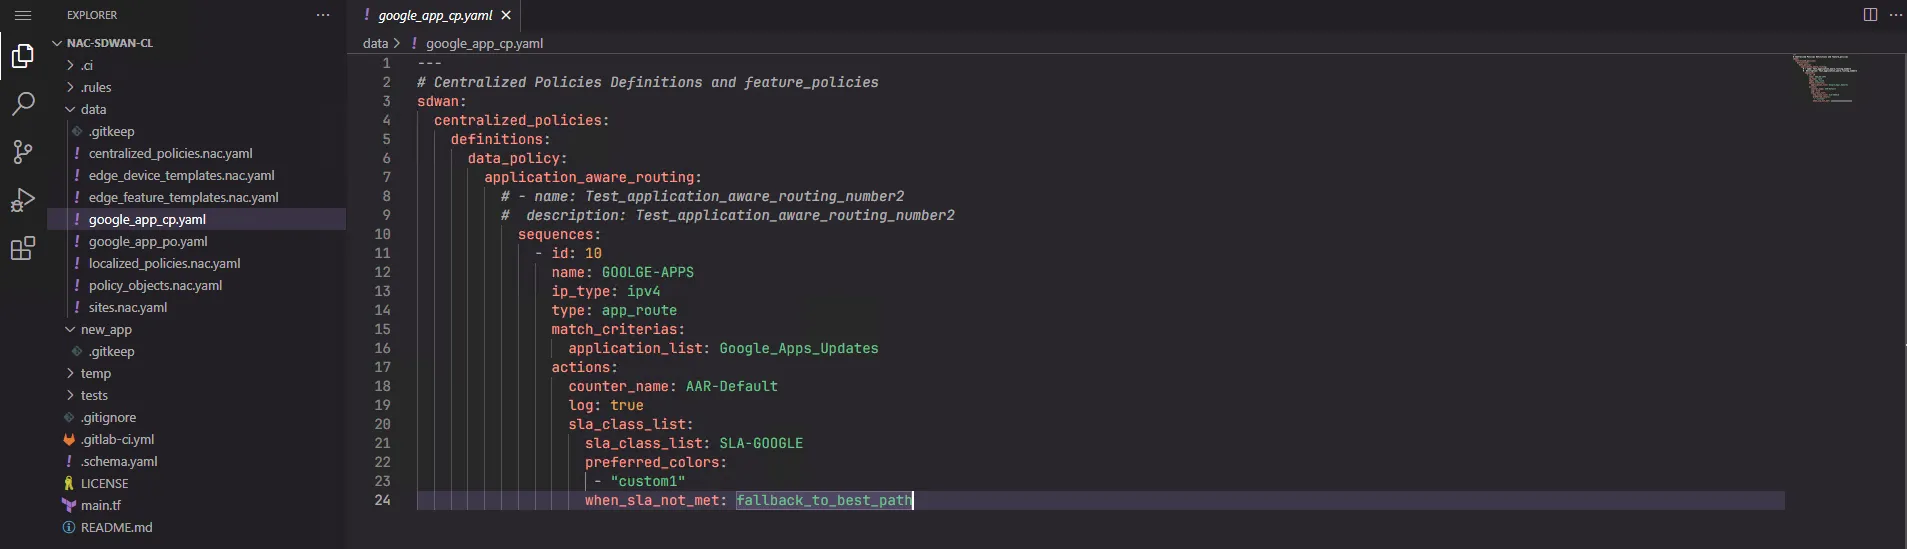Open google_app_po.yaml in the explorer
This screenshot has height=549, width=1907.
pos(148,241)
